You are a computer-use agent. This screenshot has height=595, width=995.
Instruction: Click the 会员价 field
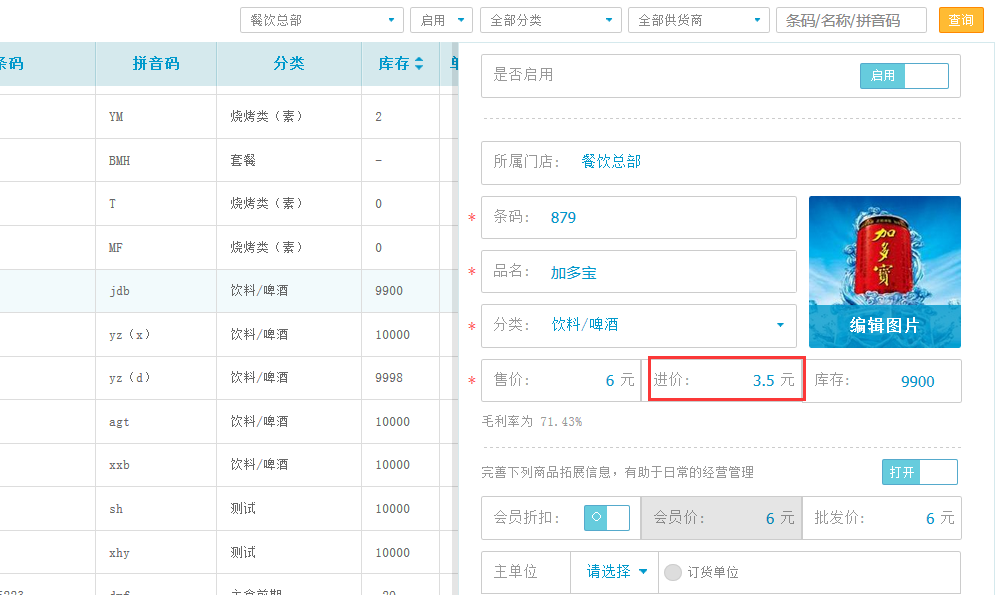722,518
